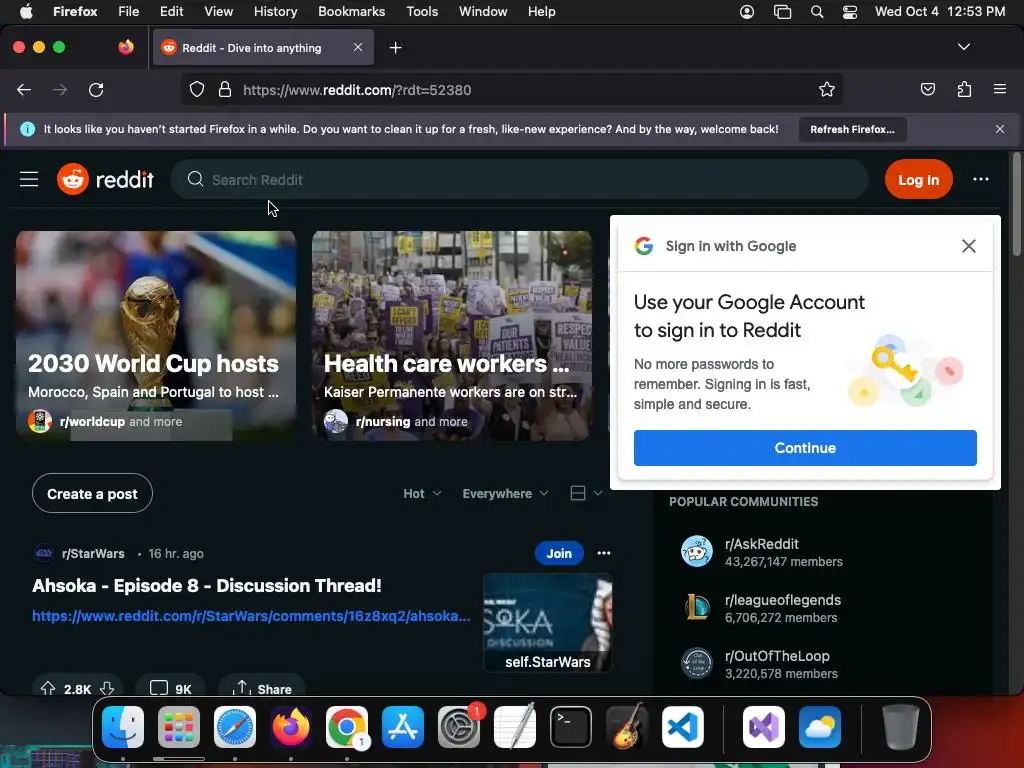Image resolution: width=1024 pixels, height=768 pixels.
Task: Open a new browser tab
Action: [x=395, y=48]
